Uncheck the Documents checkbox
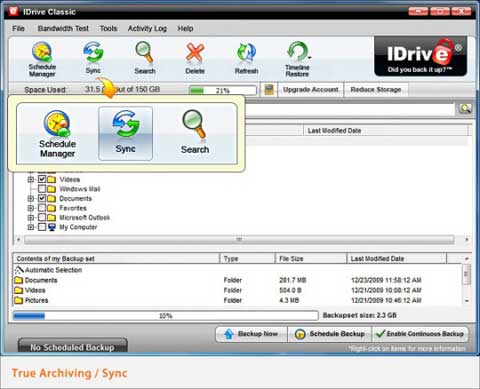This screenshot has height=389, width=480. pyautogui.click(x=42, y=198)
